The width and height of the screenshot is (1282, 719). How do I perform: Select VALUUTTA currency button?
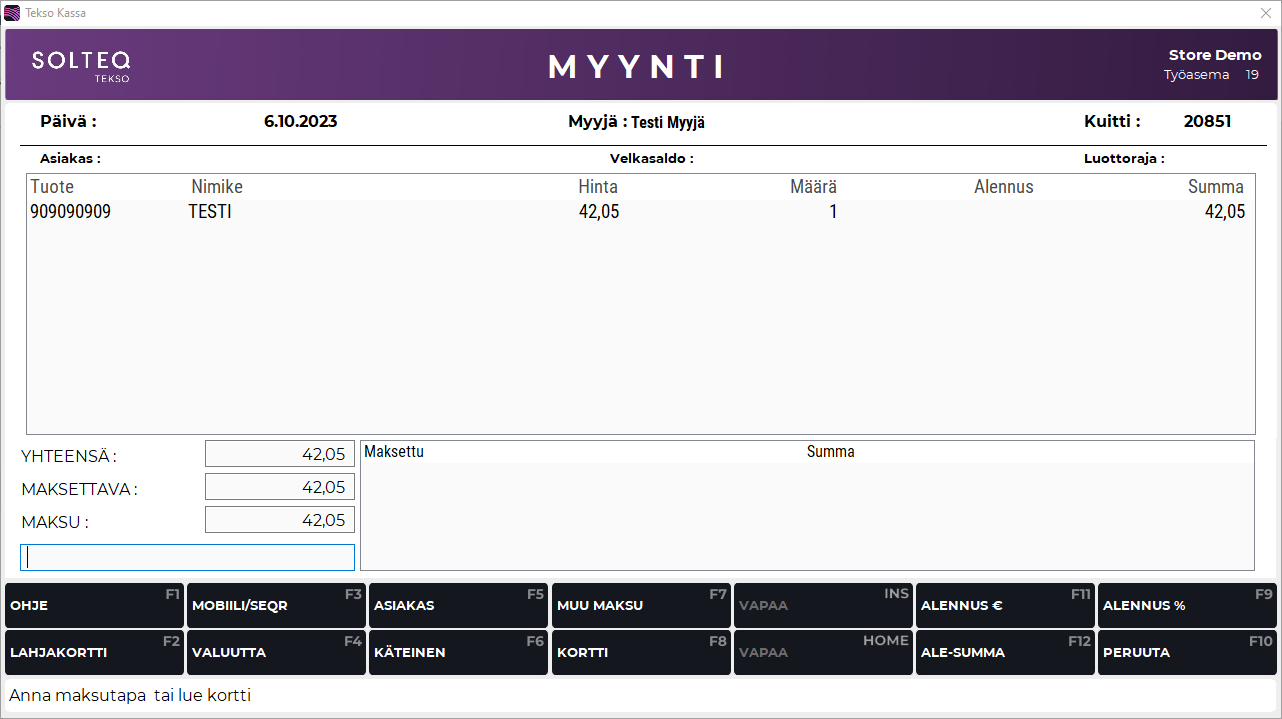[x=275, y=652]
